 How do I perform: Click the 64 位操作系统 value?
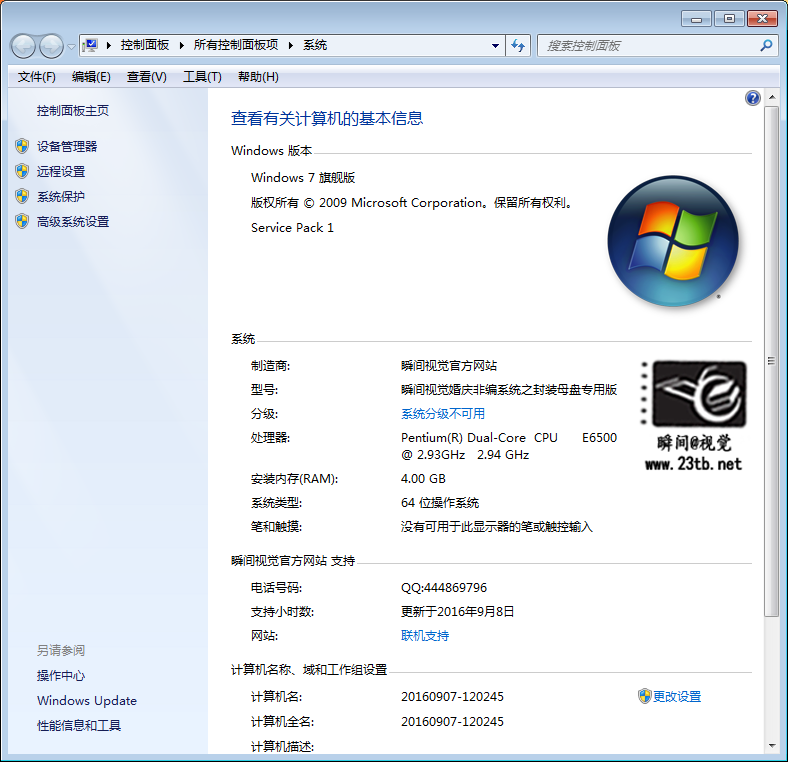440,503
